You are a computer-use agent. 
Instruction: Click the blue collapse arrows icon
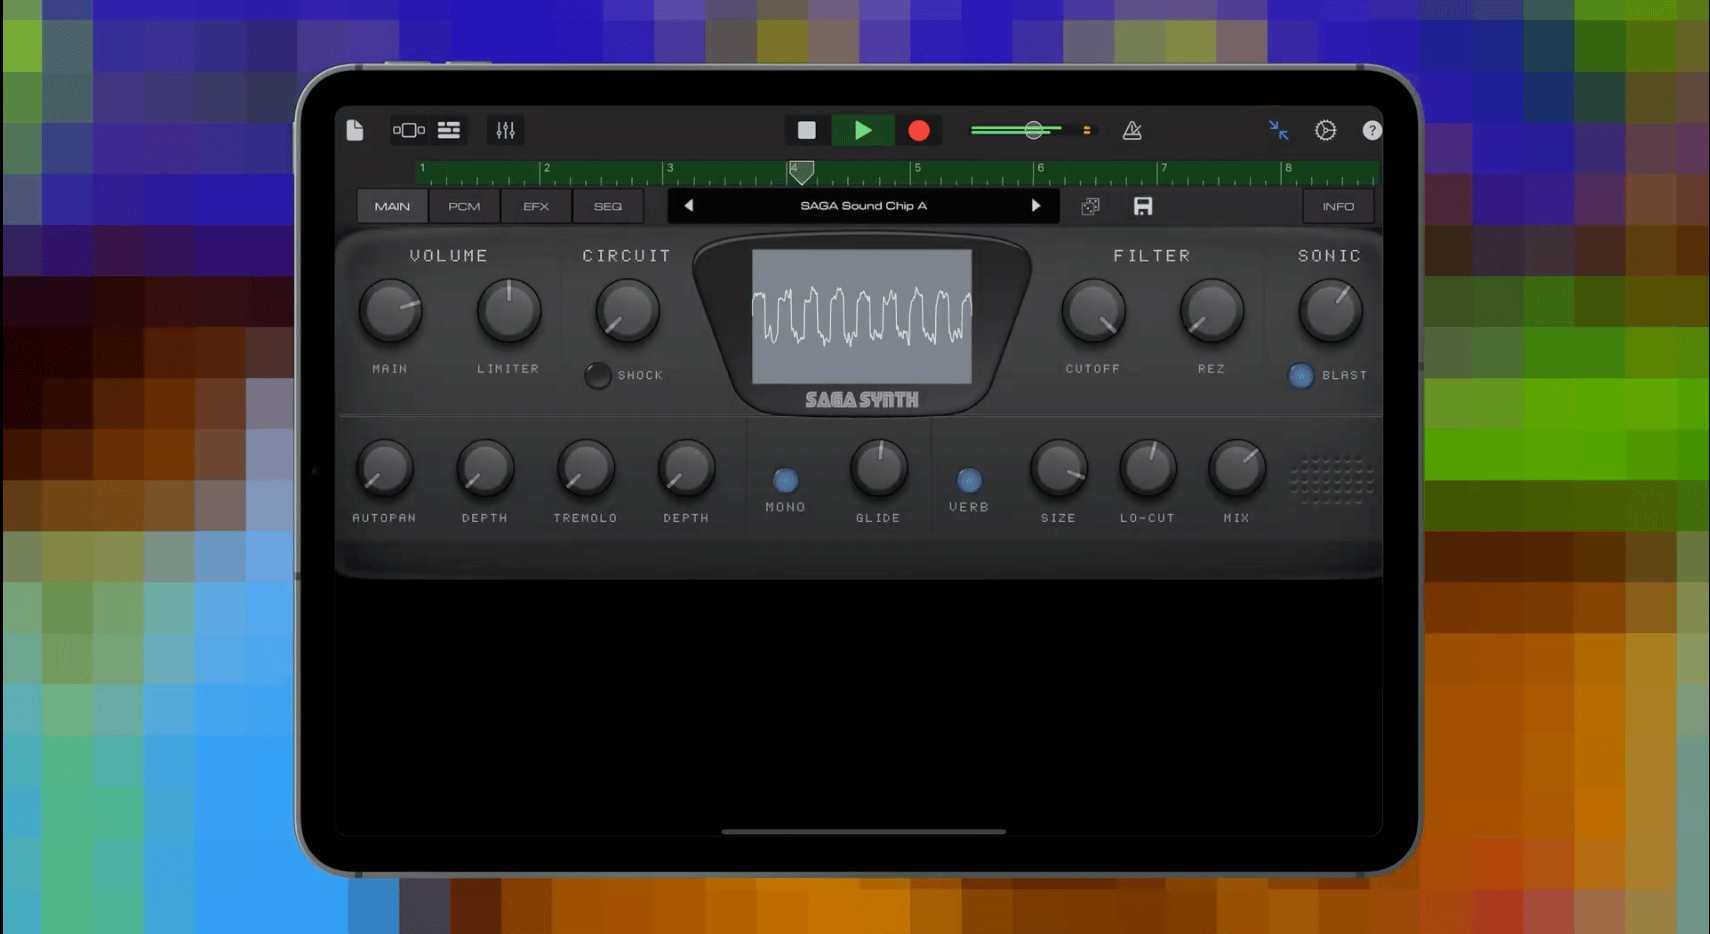1278,130
